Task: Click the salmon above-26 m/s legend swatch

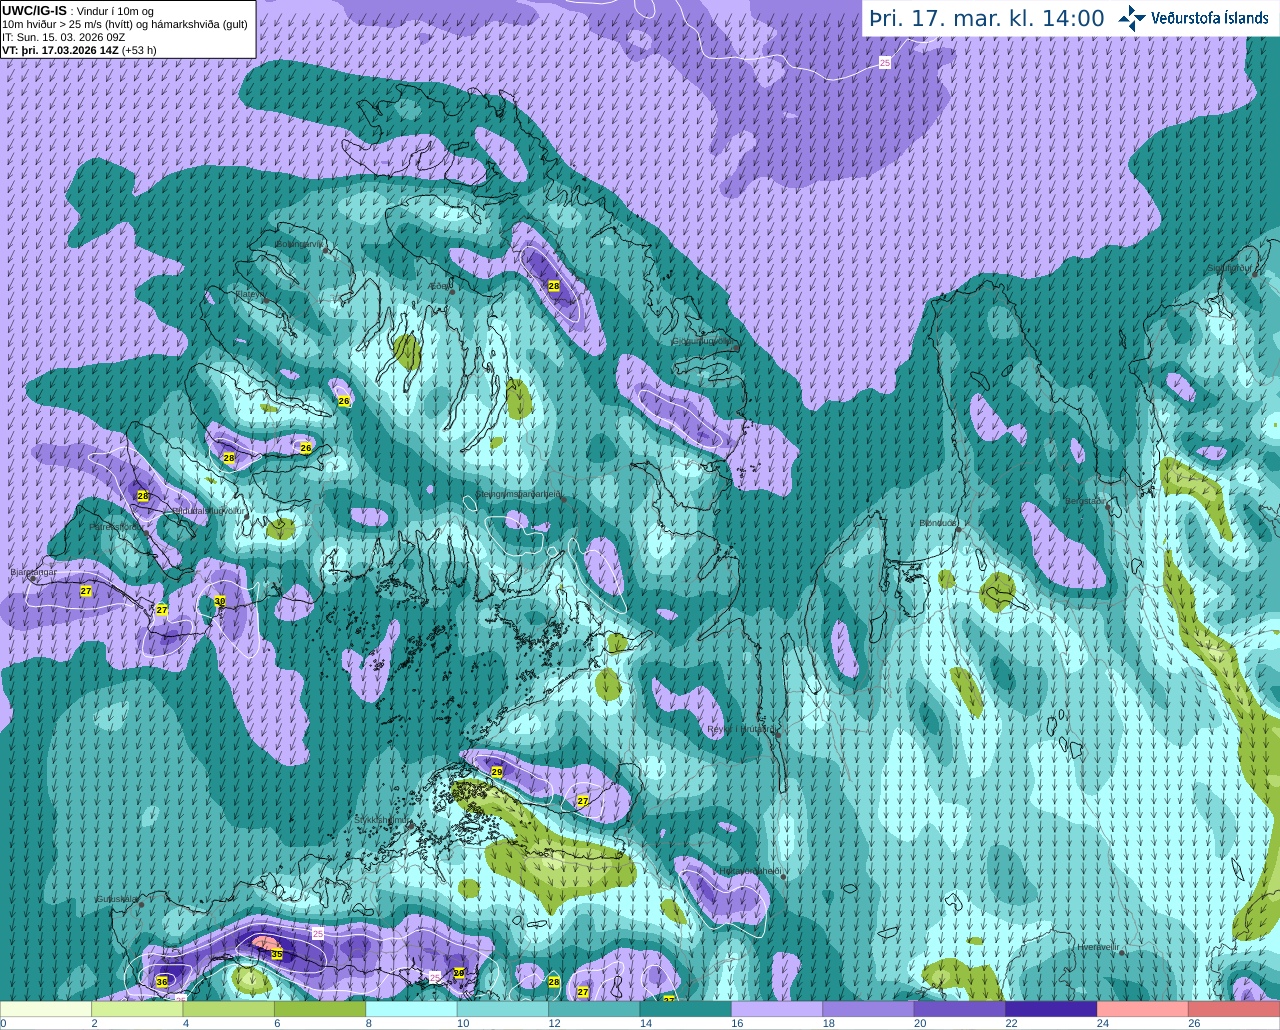Action: (x=1233, y=1009)
